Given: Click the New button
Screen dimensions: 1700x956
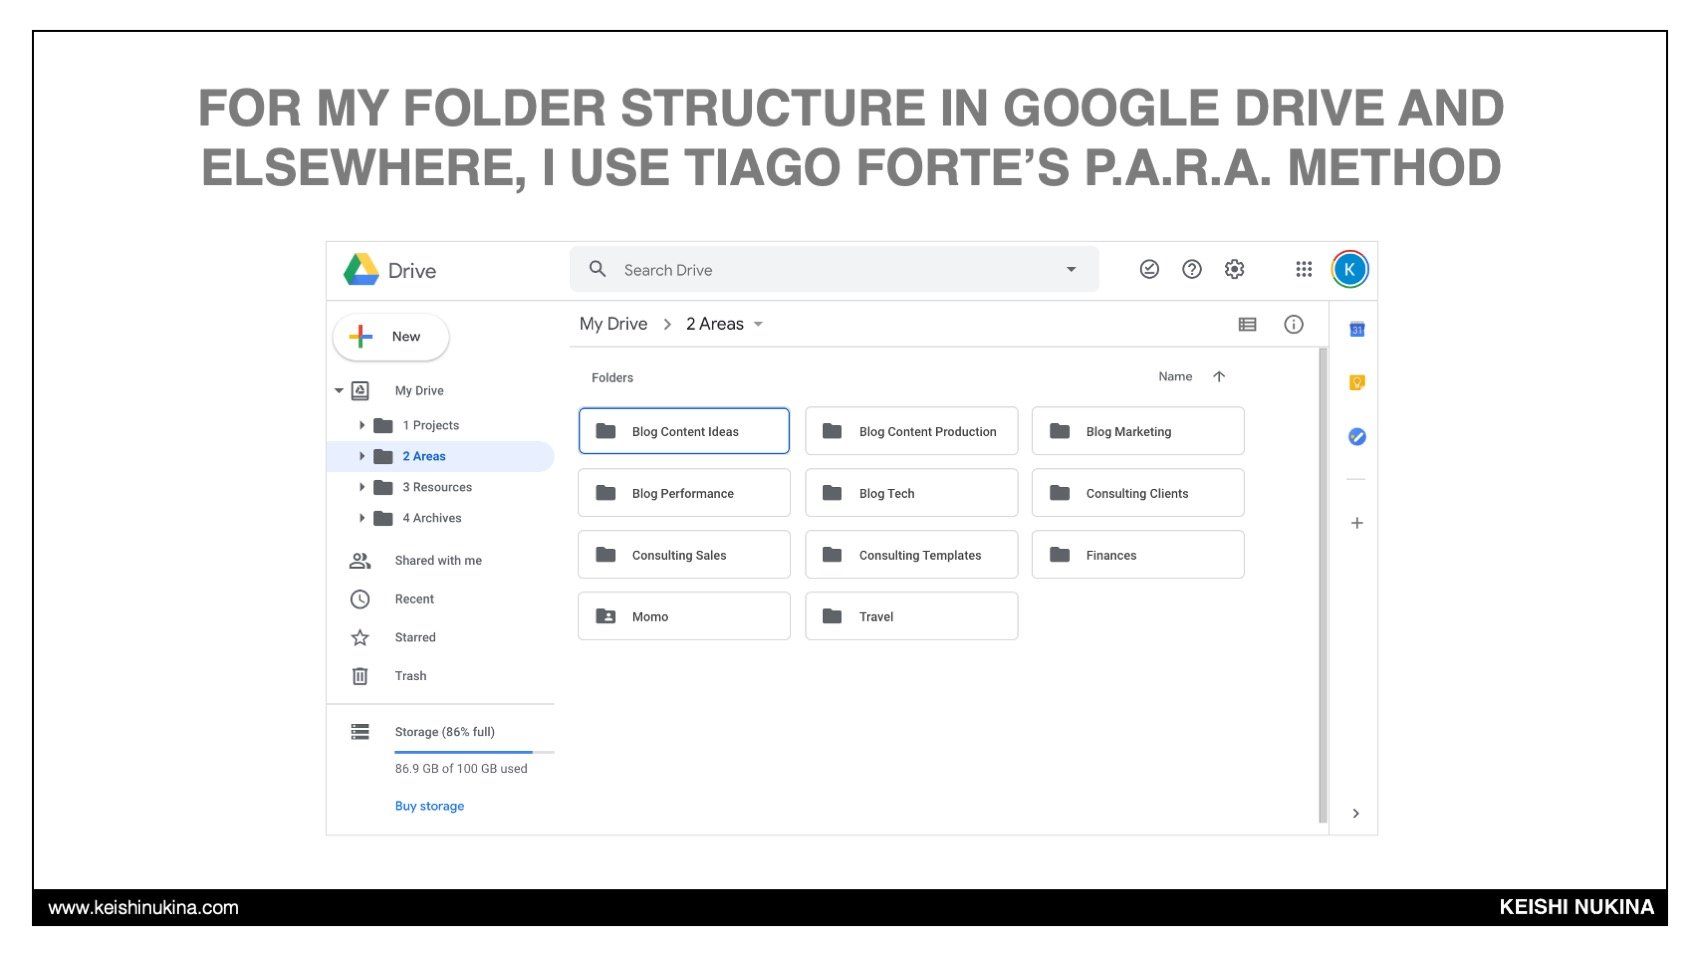Looking at the screenshot, I should pos(391,337).
